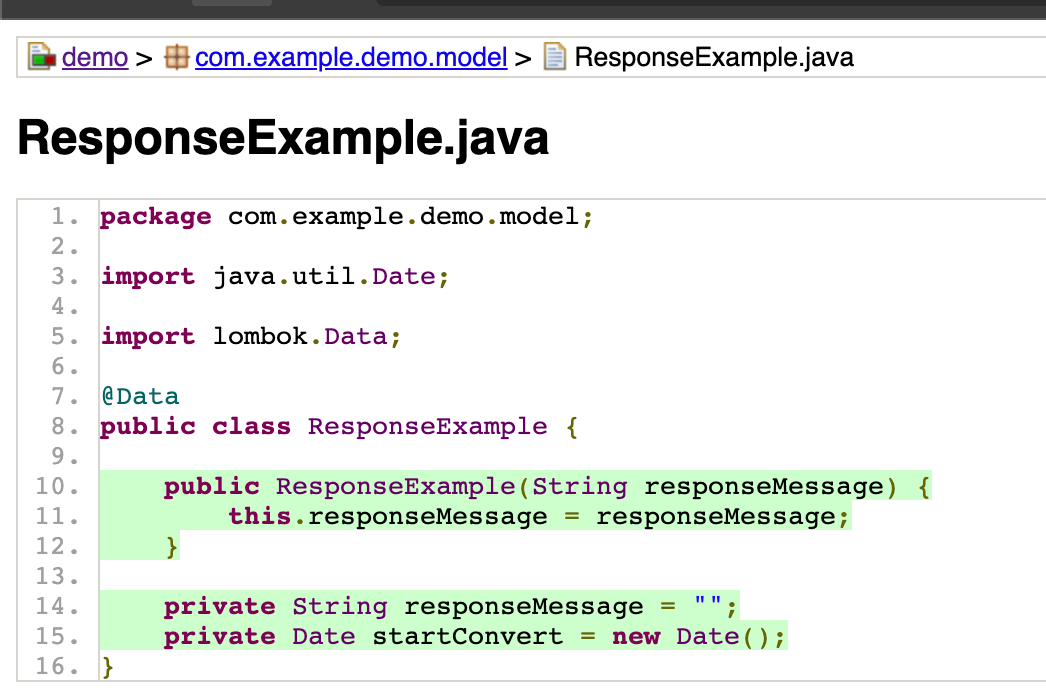Open the com.example.demo.model package link
Screen dimensions: 1046x700
(350, 57)
